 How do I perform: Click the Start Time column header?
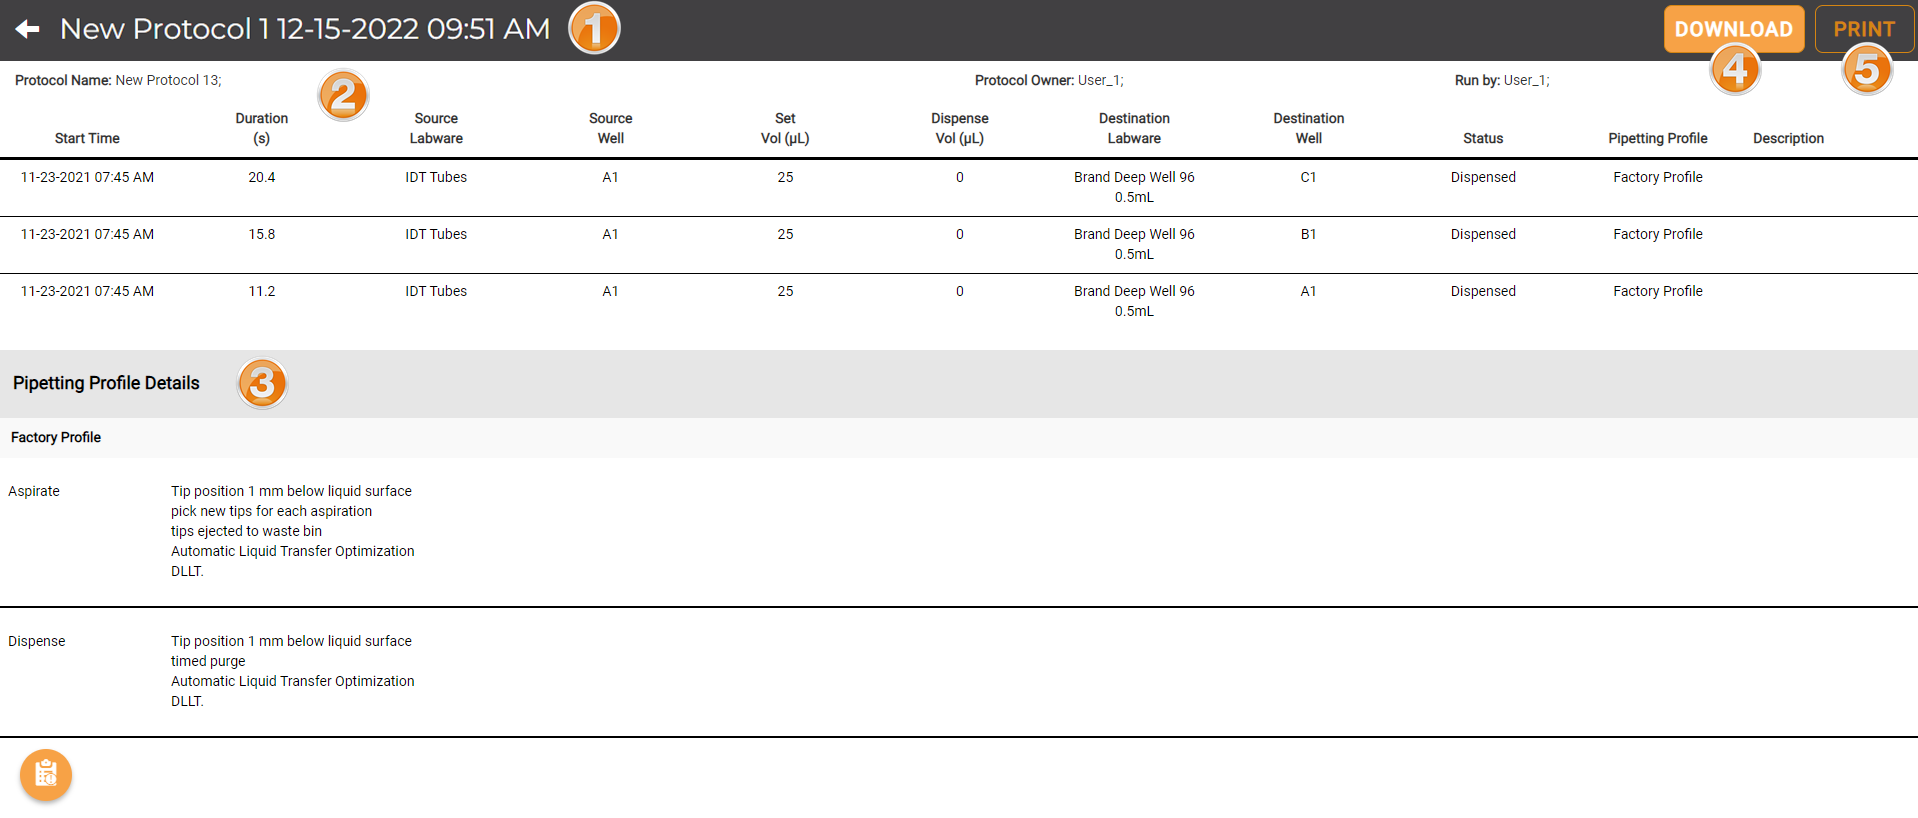pos(87,138)
